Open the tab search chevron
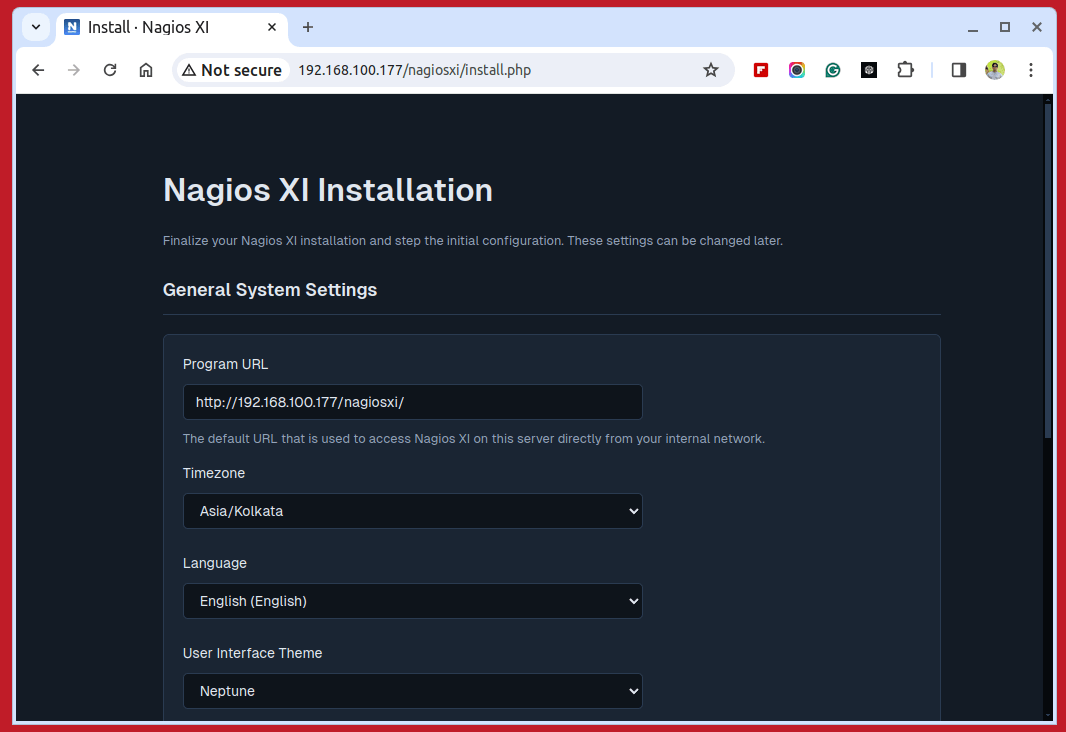The height and width of the screenshot is (732, 1066). [x=36, y=27]
